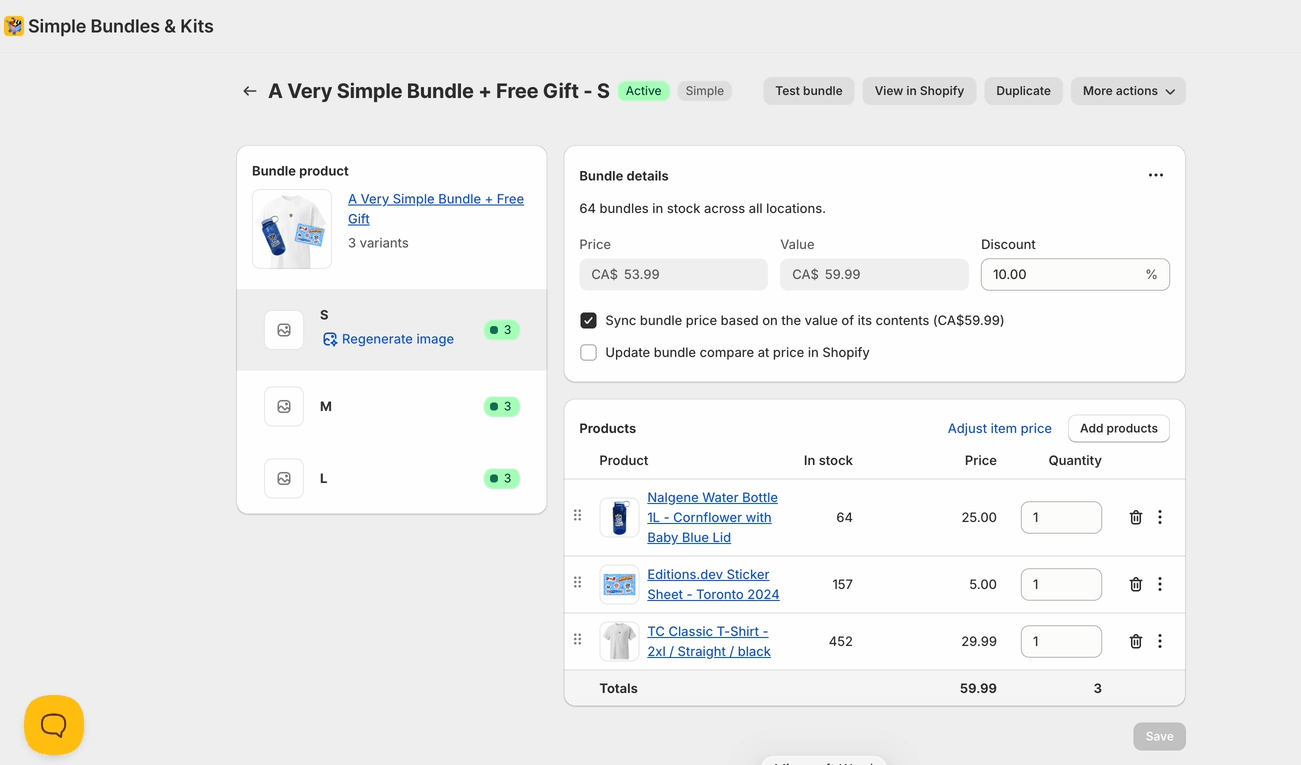Click quantity field for Sticker Sheet

pos(1061,584)
